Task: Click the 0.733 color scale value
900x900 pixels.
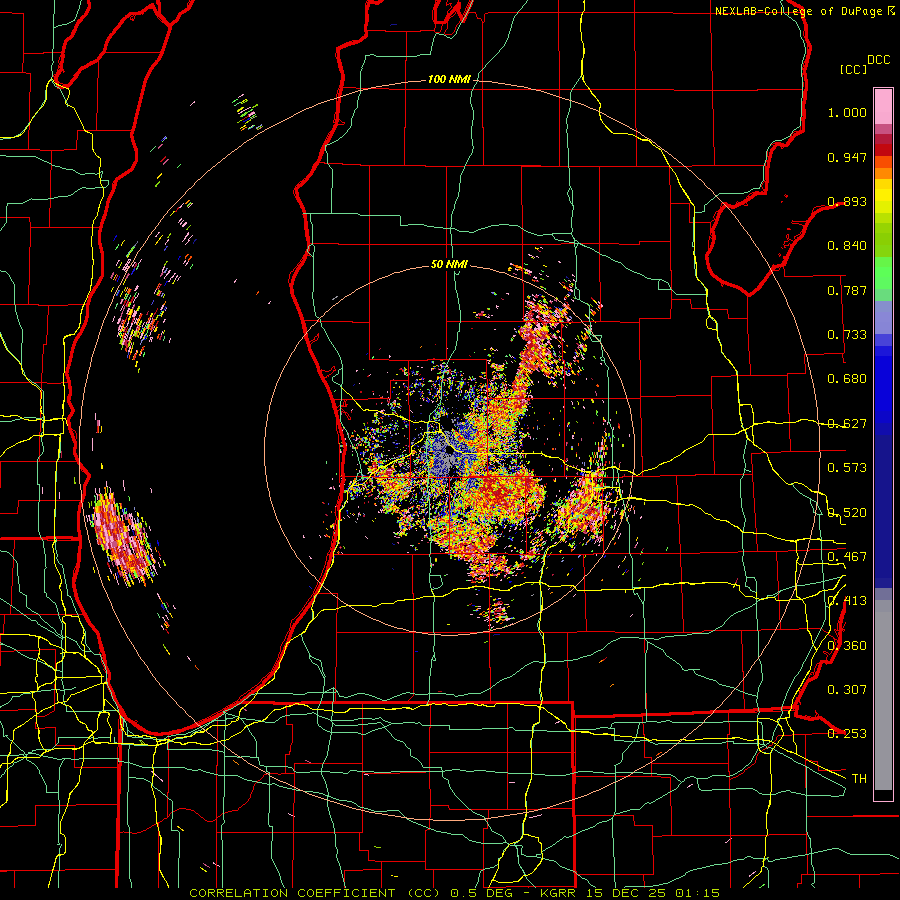Action: point(847,335)
